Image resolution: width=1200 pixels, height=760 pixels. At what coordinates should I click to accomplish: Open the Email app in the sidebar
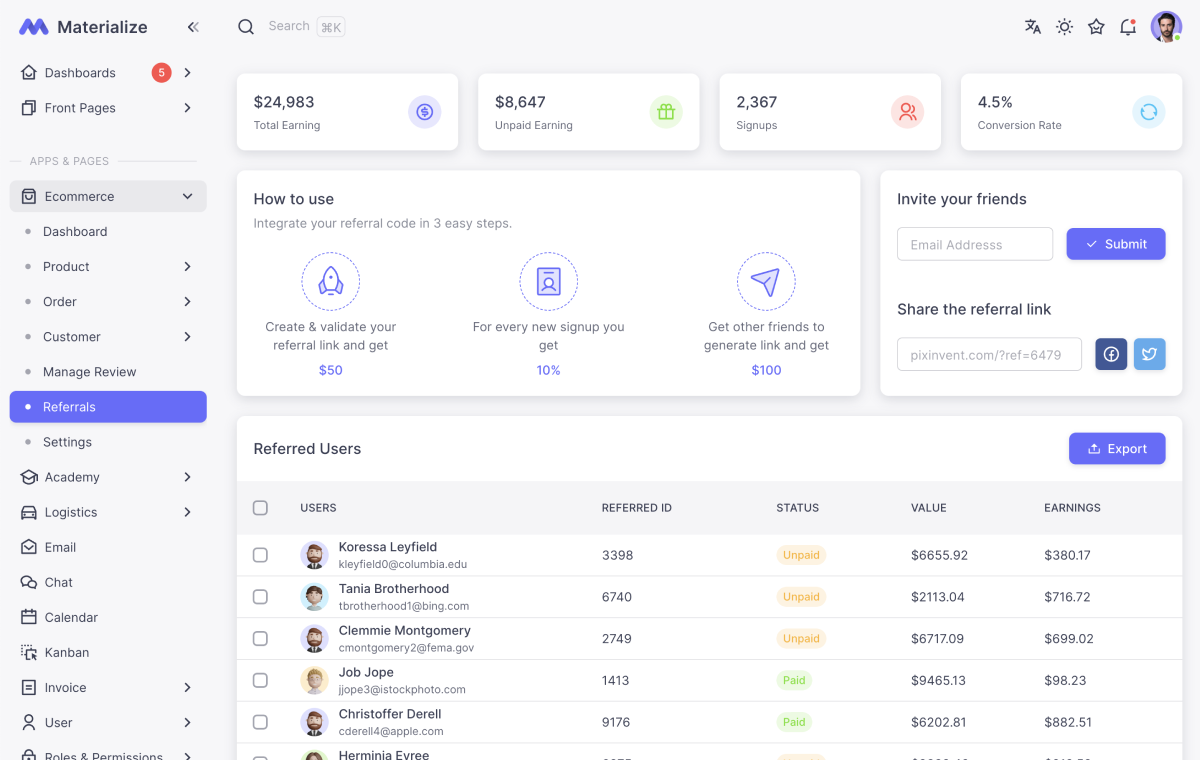[60, 547]
